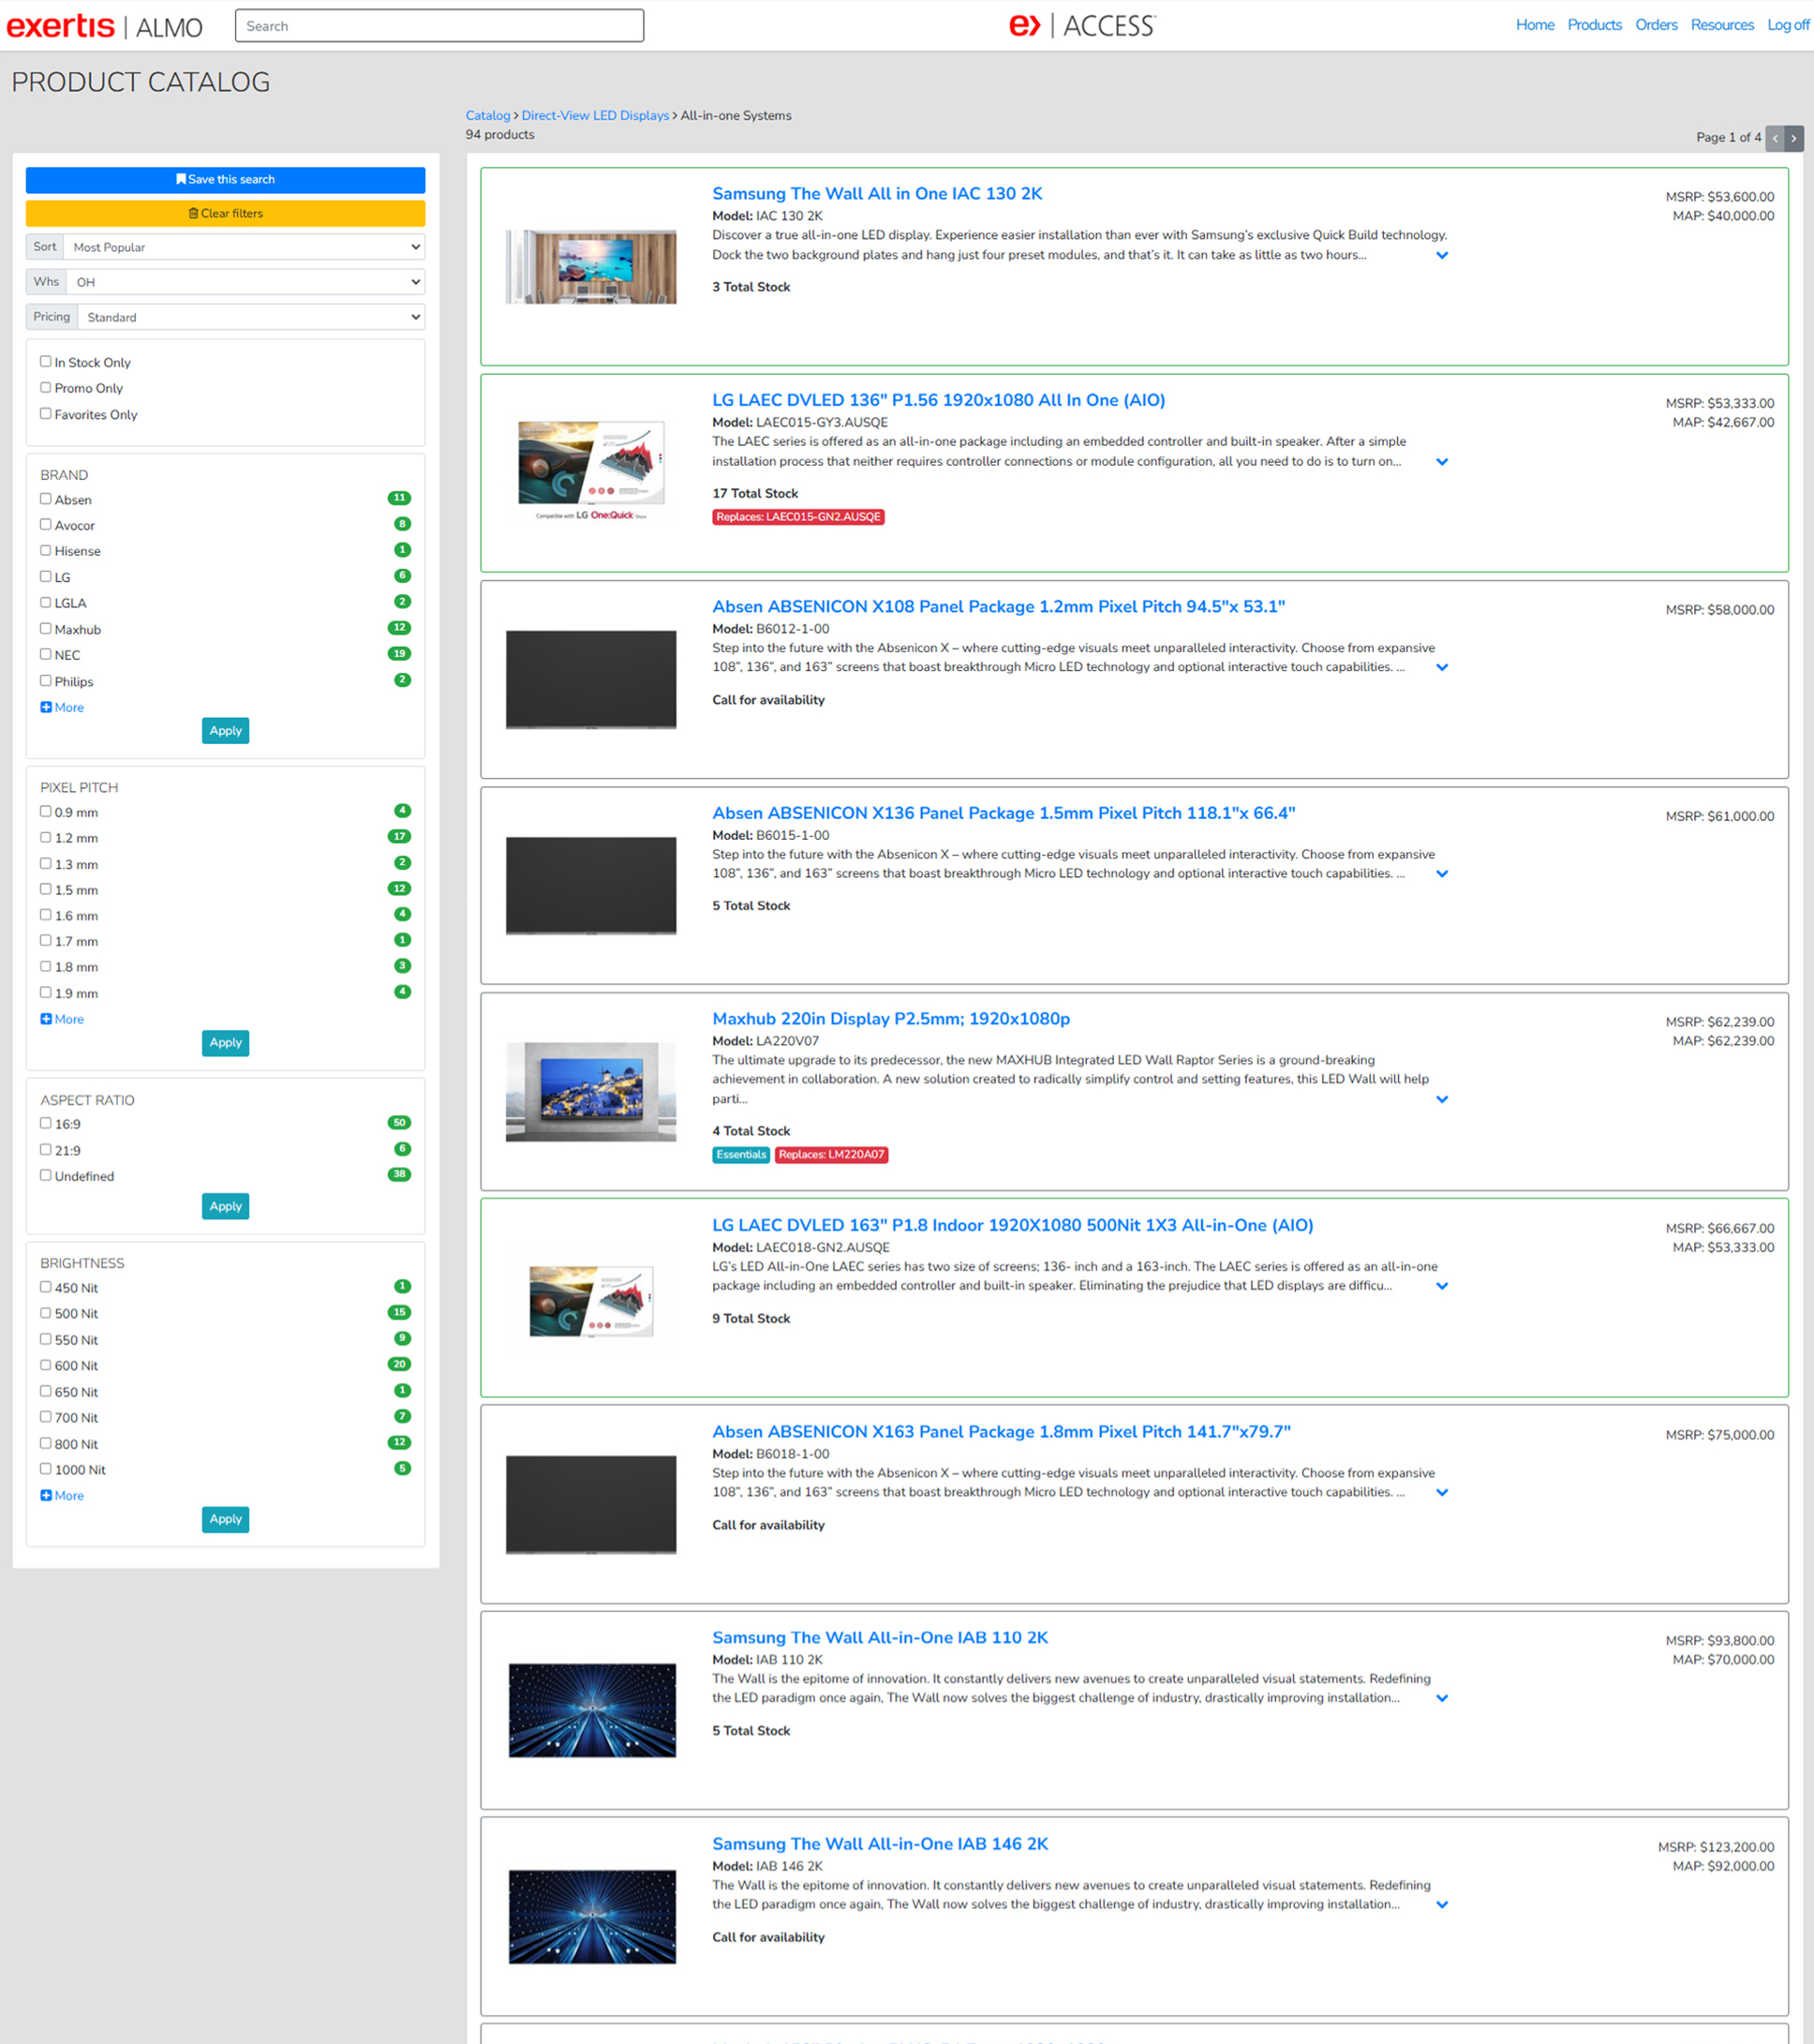The image size is (1814, 2044).
Task: Enable the Promo Only checkbox
Action: tap(46, 388)
